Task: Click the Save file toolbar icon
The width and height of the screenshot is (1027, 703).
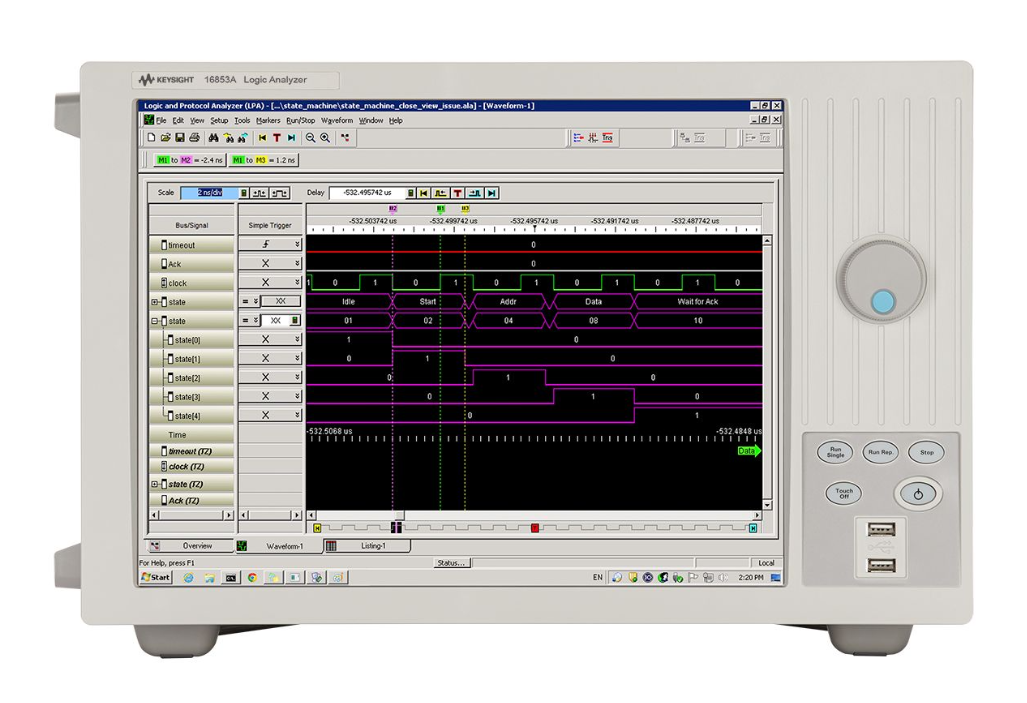Action: [x=180, y=138]
